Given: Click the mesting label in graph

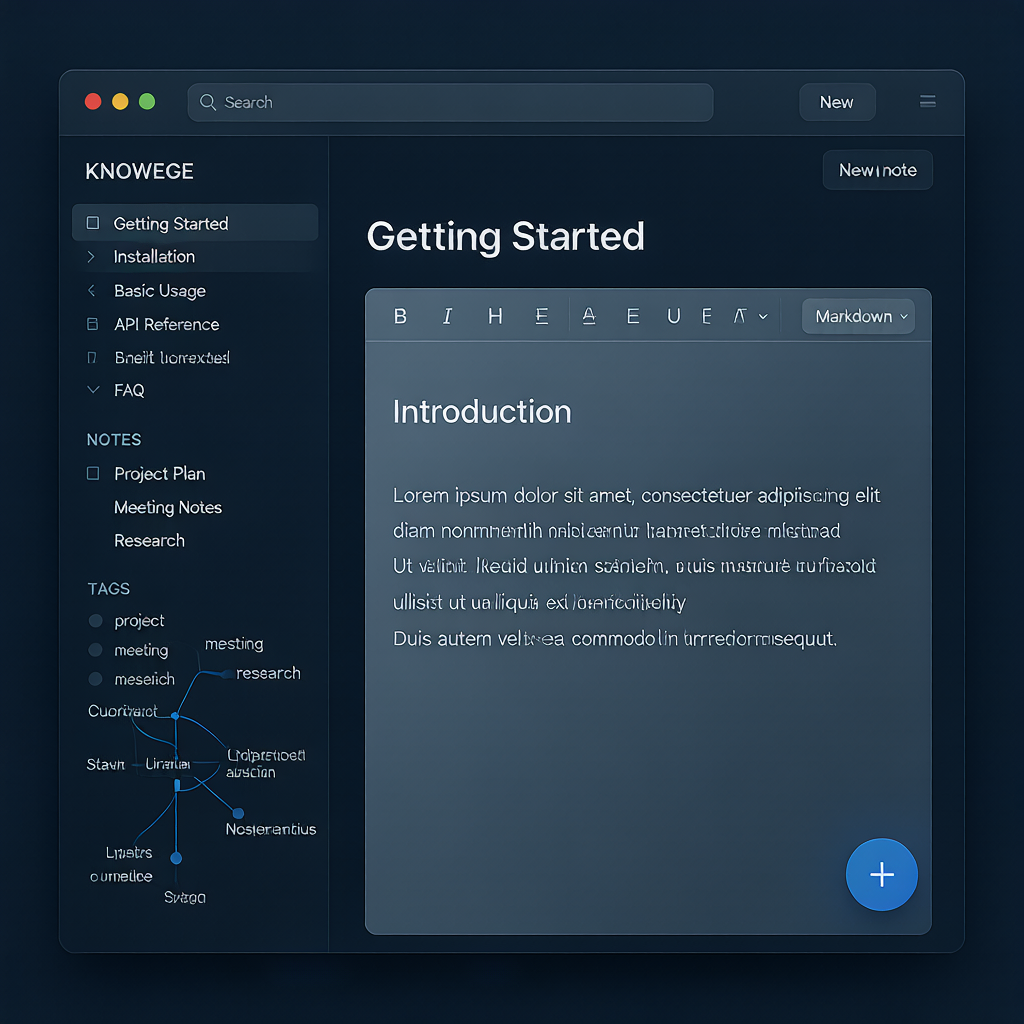Looking at the screenshot, I should (234, 644).
